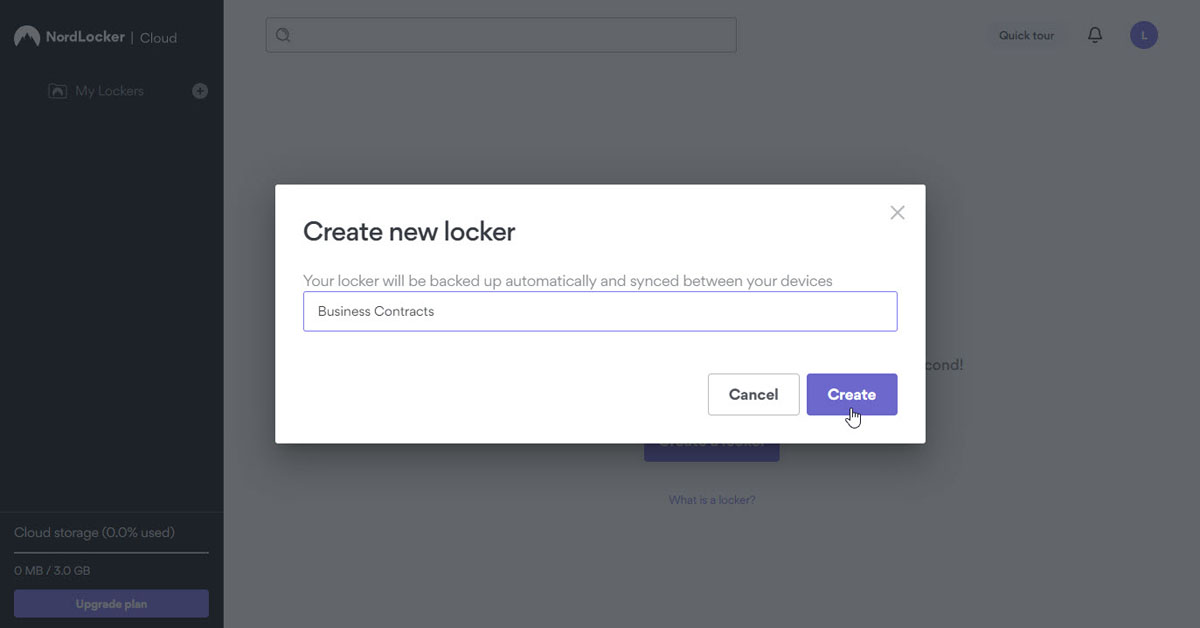
Task: Confirm with the Create button
Action: coord(851,394)
